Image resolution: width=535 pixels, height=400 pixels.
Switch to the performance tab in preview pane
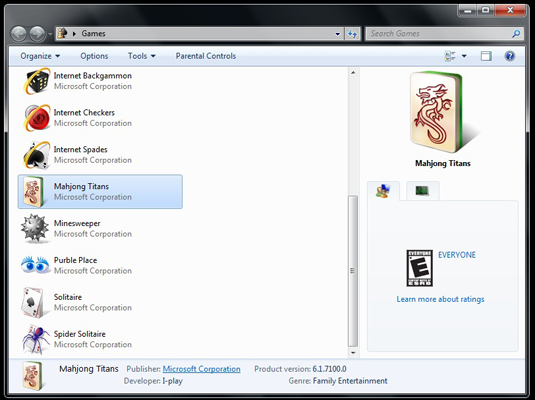tap(422, 191)
